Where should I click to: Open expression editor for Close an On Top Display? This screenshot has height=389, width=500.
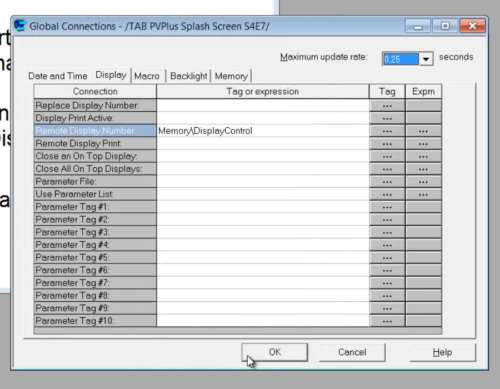pyautogui.click(x=423, y=156)
